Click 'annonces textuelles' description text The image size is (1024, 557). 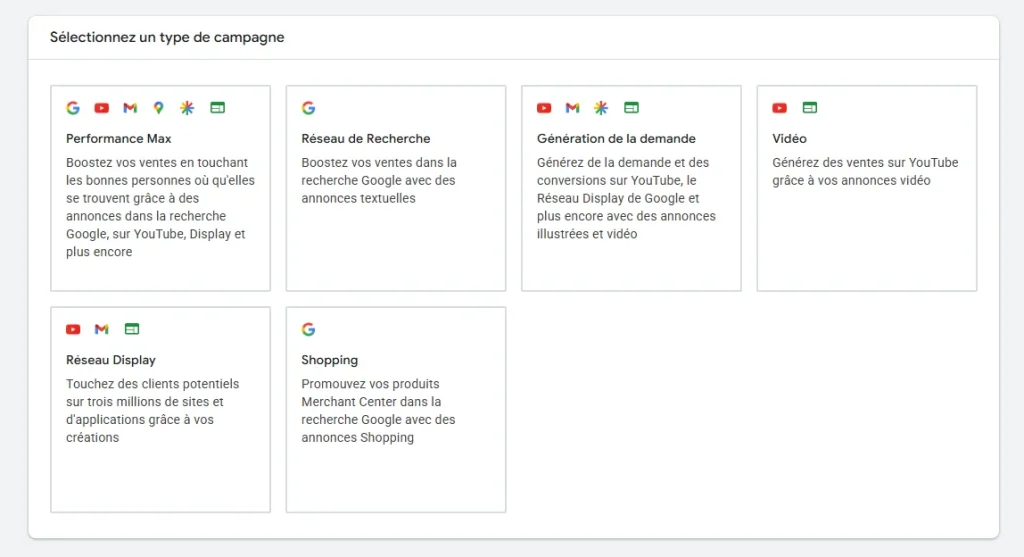tap(358, 199)
